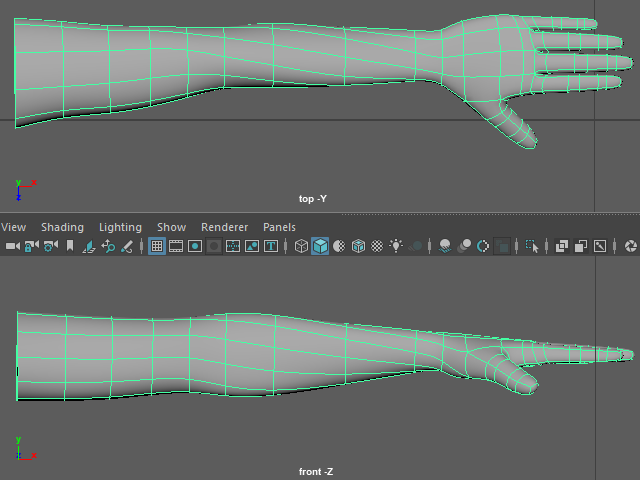This screenshot has height=480, width=640.
Task: Expand the Renderer menu
Action: pos(224,227)
